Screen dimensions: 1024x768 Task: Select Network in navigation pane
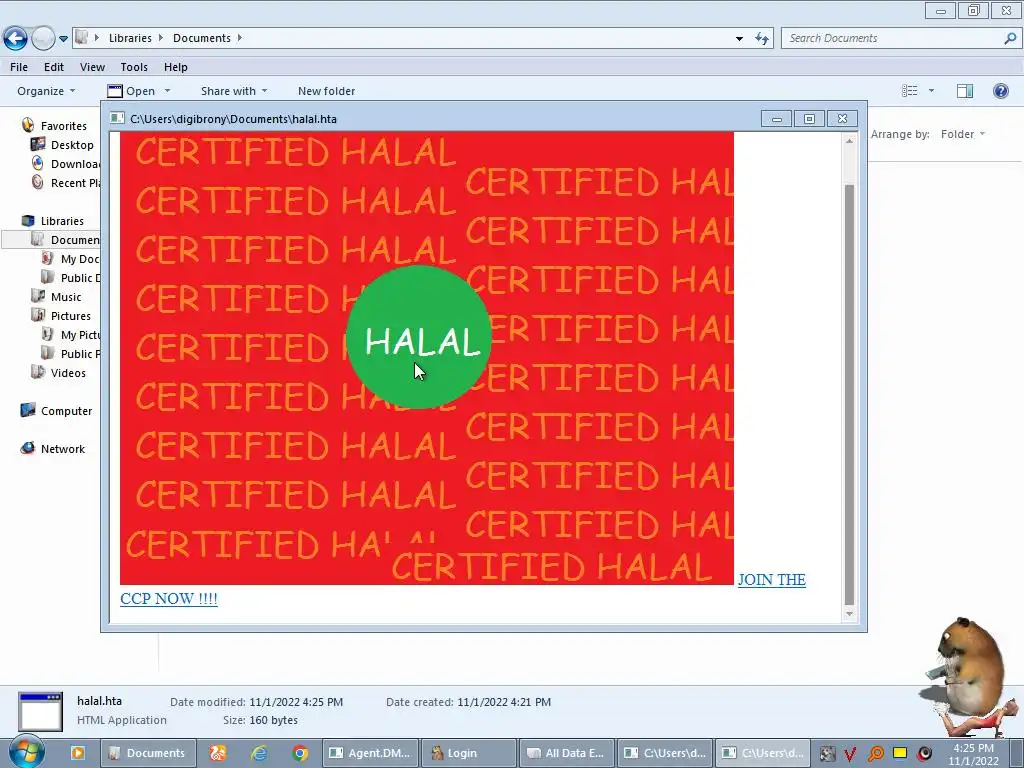(63, 449)
